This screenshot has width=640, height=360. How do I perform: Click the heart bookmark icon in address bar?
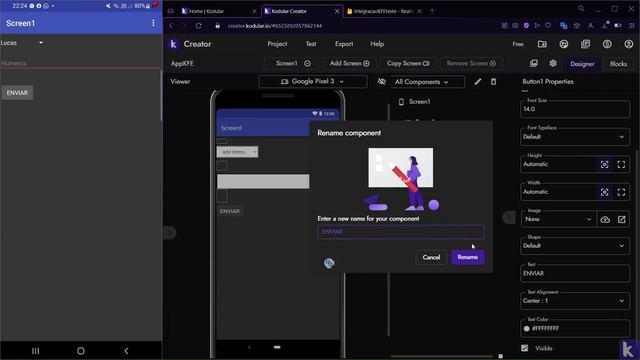click(548, 25)
